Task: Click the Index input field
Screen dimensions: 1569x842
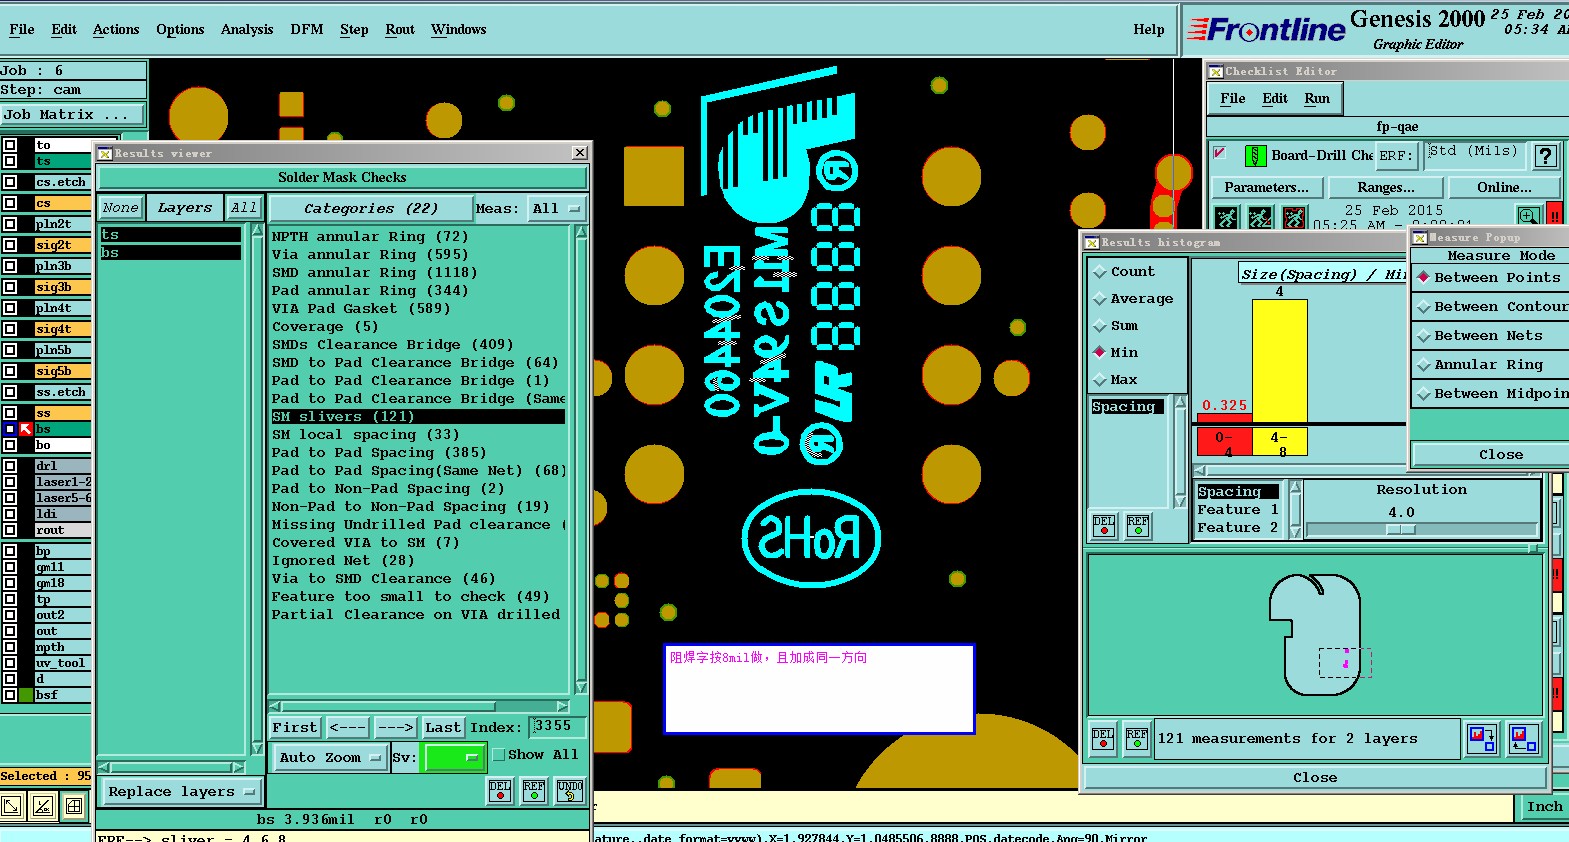Action: point(558,726)
